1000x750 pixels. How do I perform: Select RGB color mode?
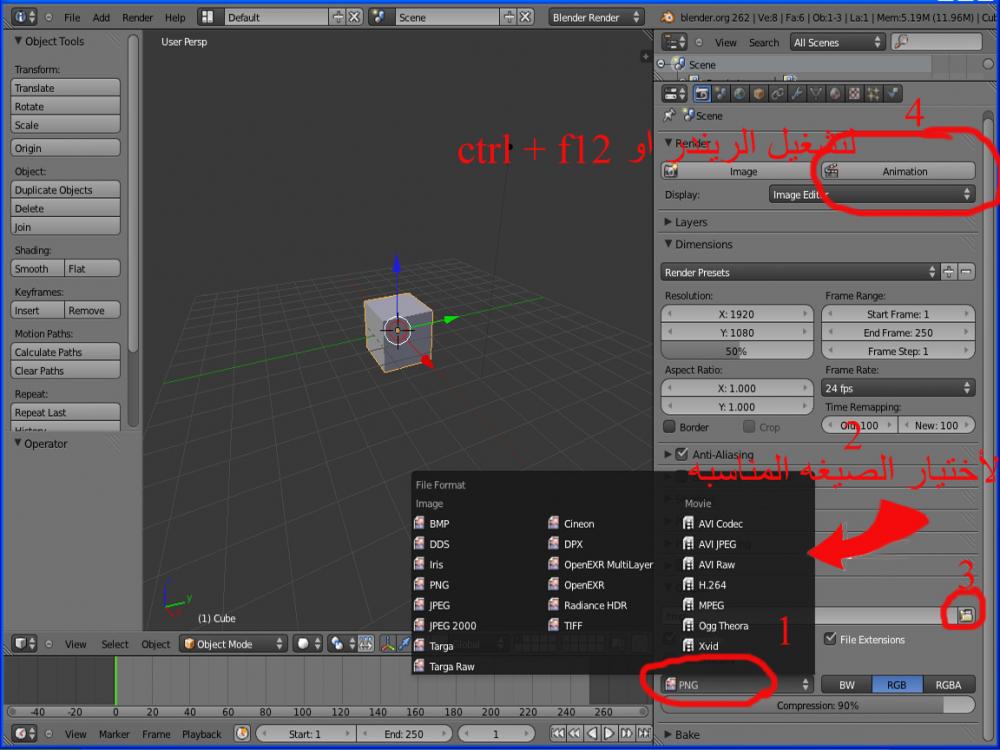coord(897,684)
